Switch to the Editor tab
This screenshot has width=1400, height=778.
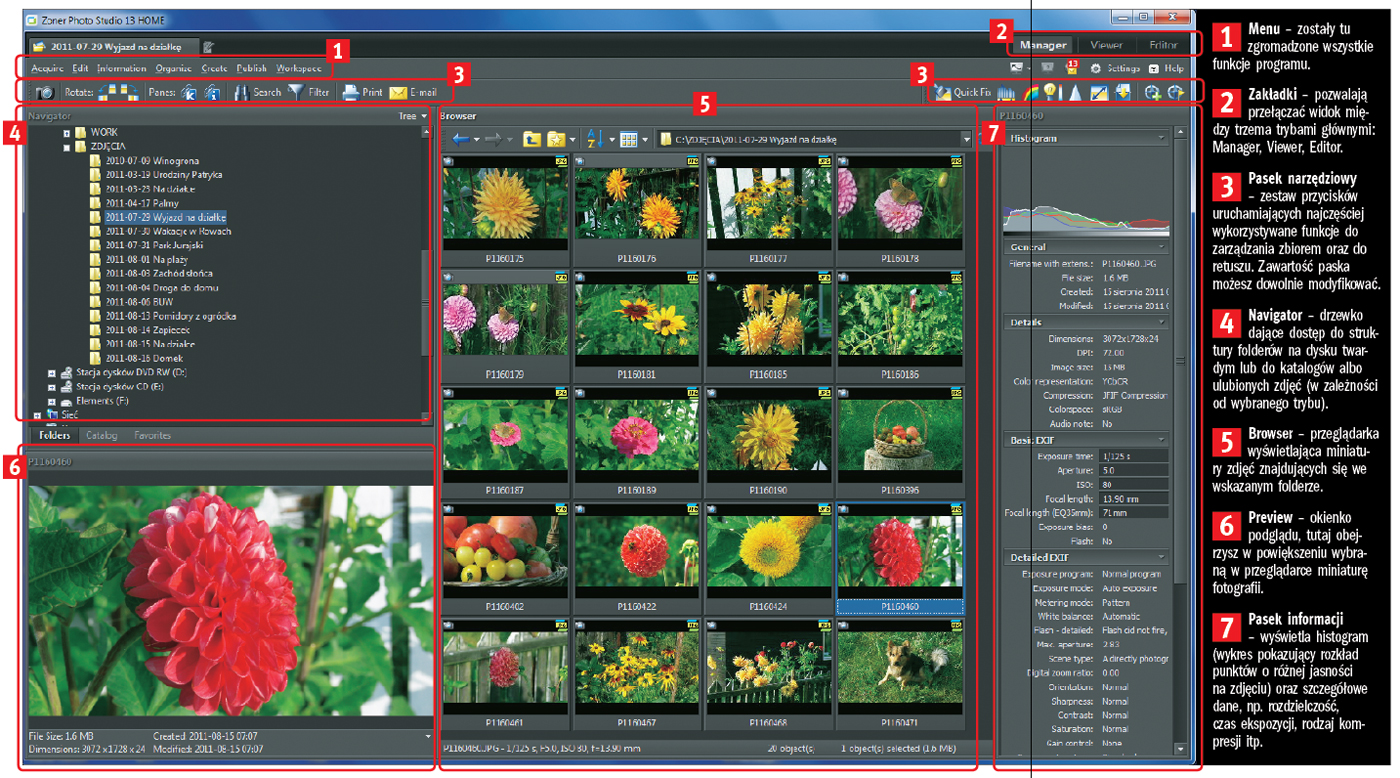tap(1162, 45)
